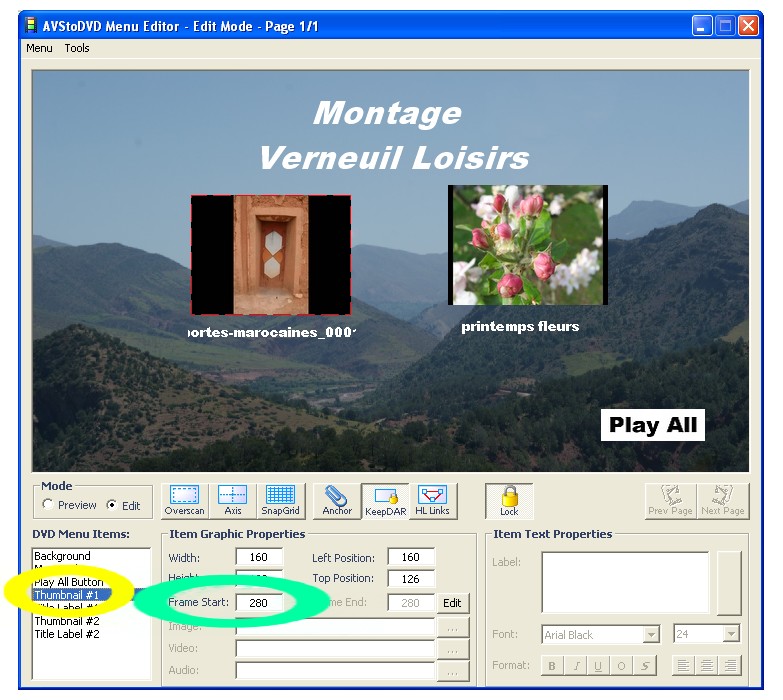Click the Frame Start input field
783x700 pixels.
click(x=258, y=603)
